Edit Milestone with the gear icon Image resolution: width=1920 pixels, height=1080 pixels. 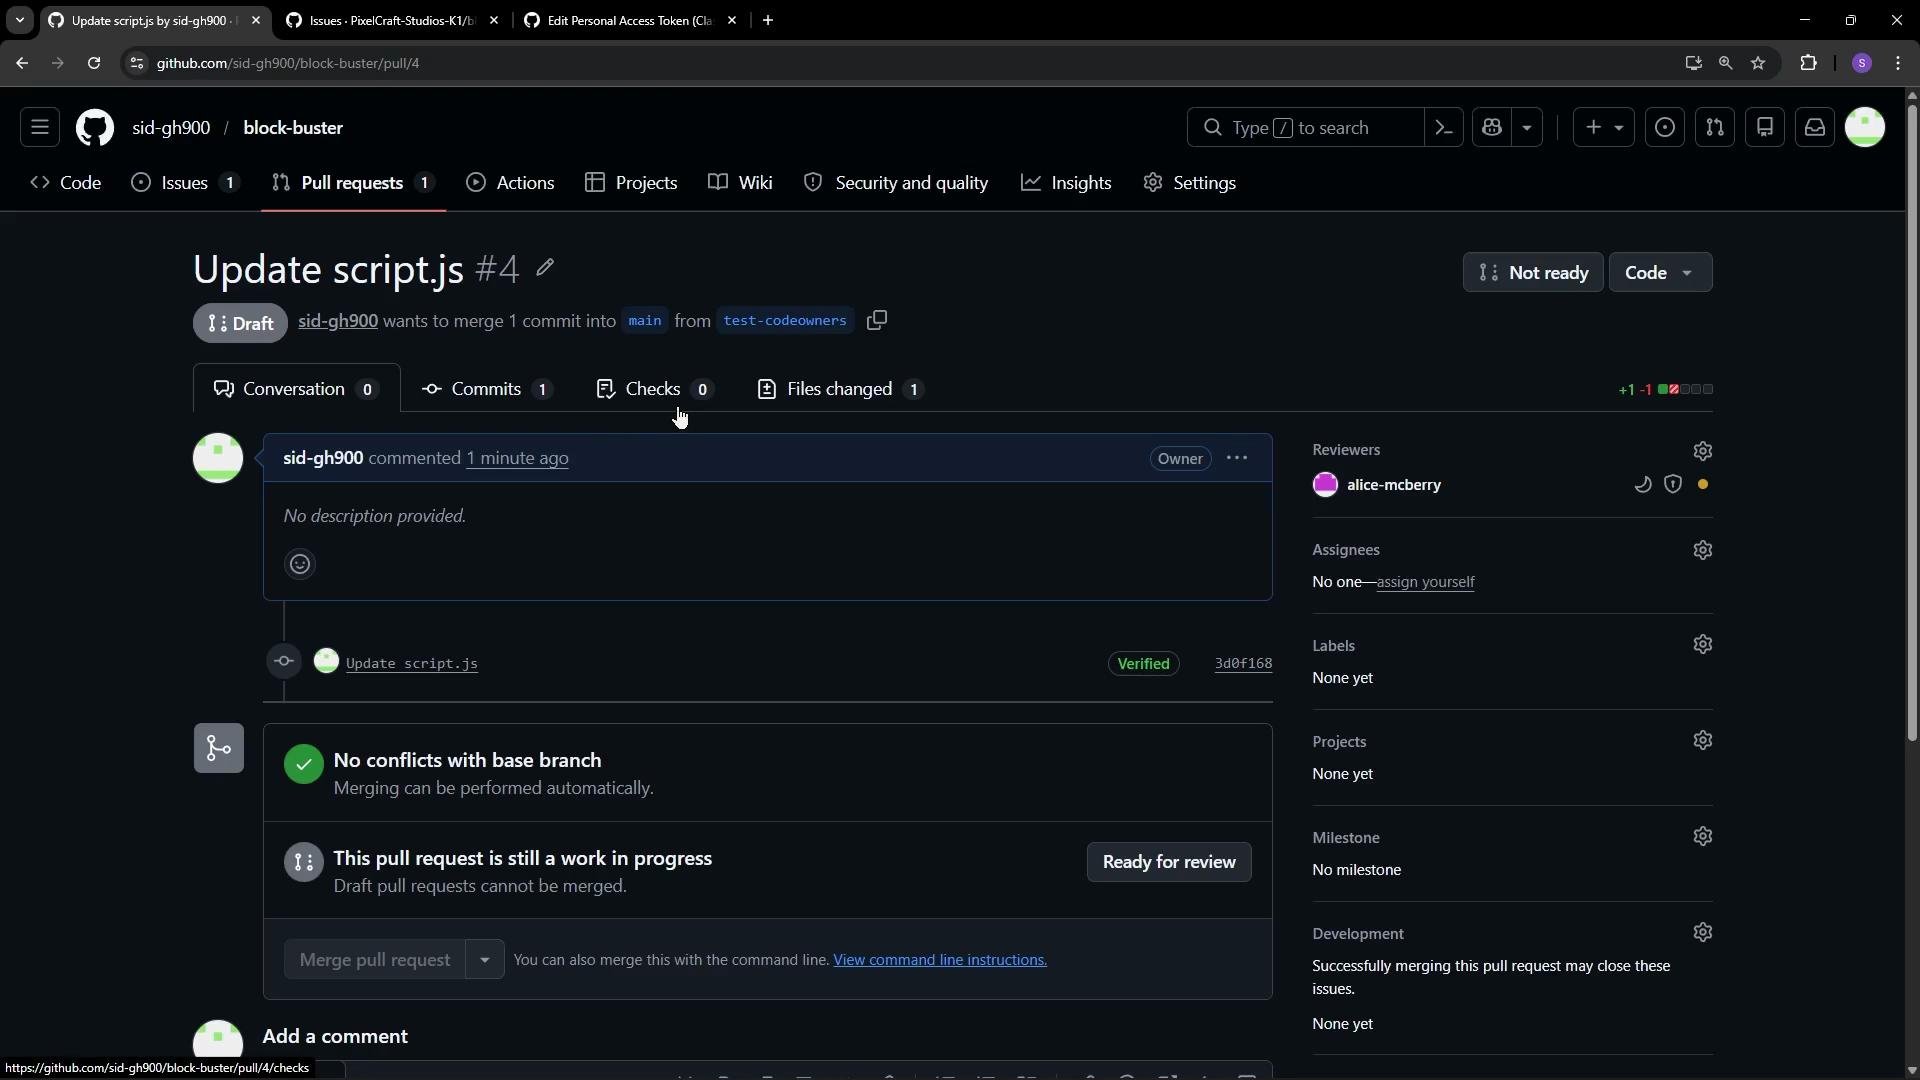(x=1703, y=837)
